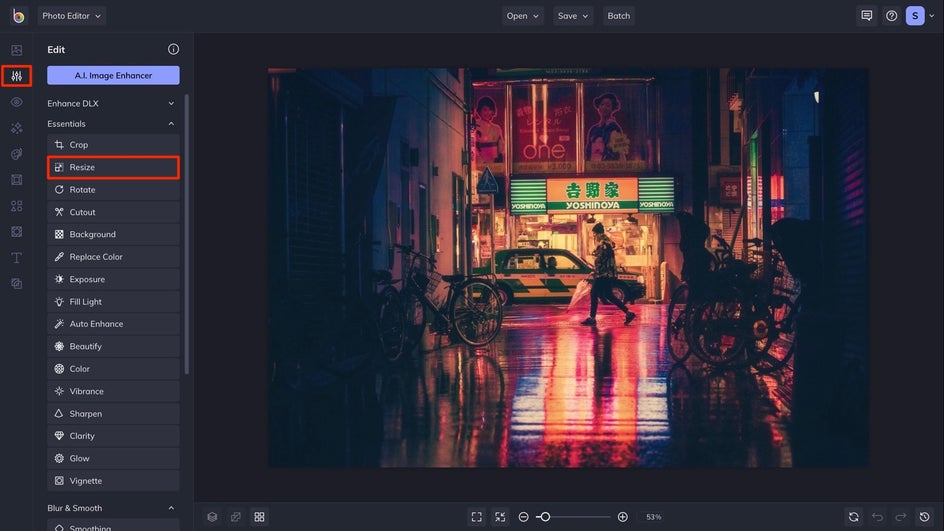Select the Crop tool
This screenshot has width=944, height=531.
113,144
